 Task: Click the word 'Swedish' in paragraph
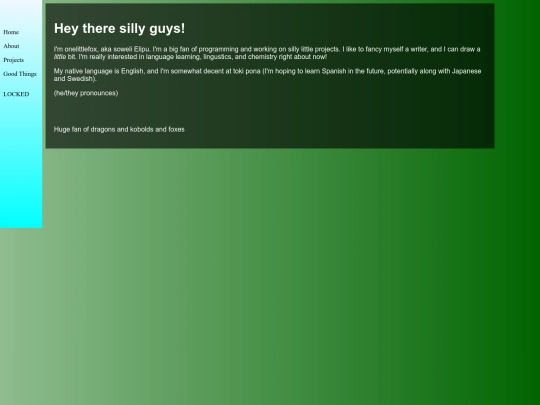80,79
